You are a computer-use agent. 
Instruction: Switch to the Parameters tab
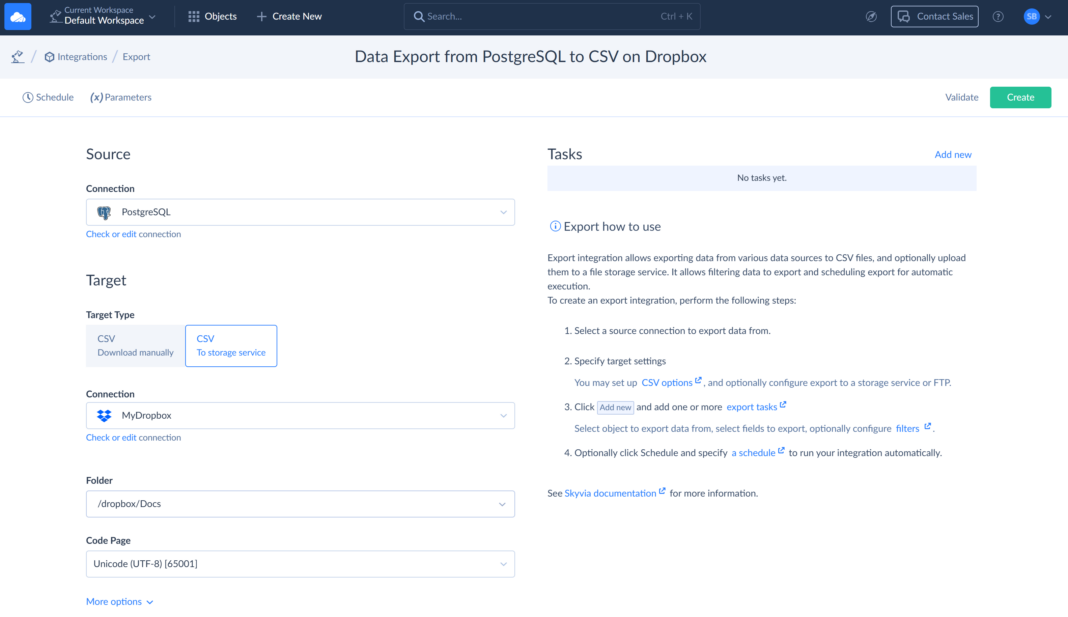(120, 97)
